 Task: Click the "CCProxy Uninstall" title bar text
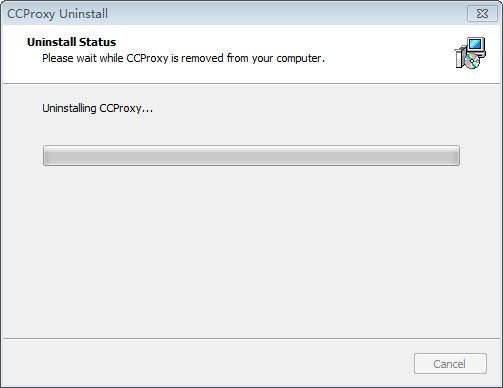[x=57, y=14]
